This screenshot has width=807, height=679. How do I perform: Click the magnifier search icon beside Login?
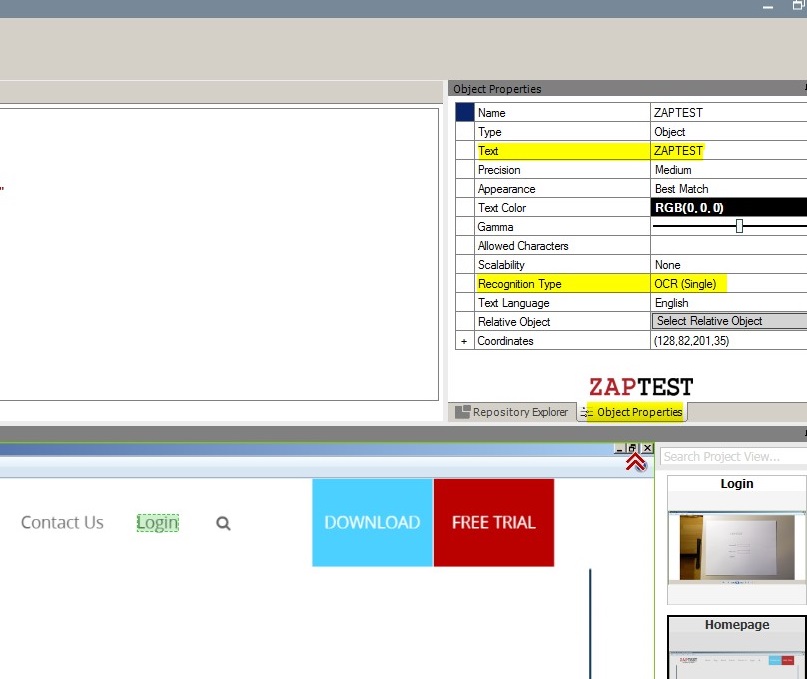coord(223,523)
